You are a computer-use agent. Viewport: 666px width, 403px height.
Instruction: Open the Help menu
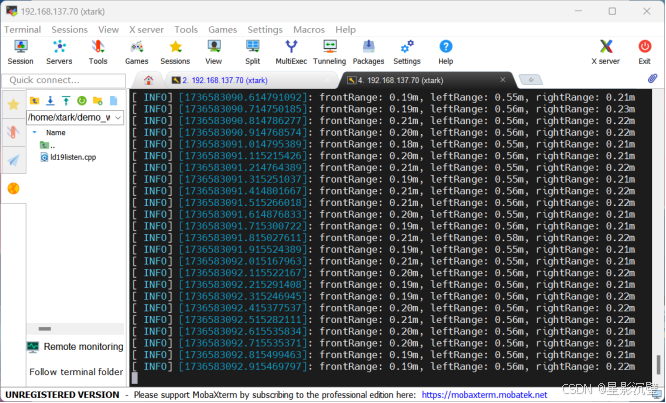click(x=345, y=30)
